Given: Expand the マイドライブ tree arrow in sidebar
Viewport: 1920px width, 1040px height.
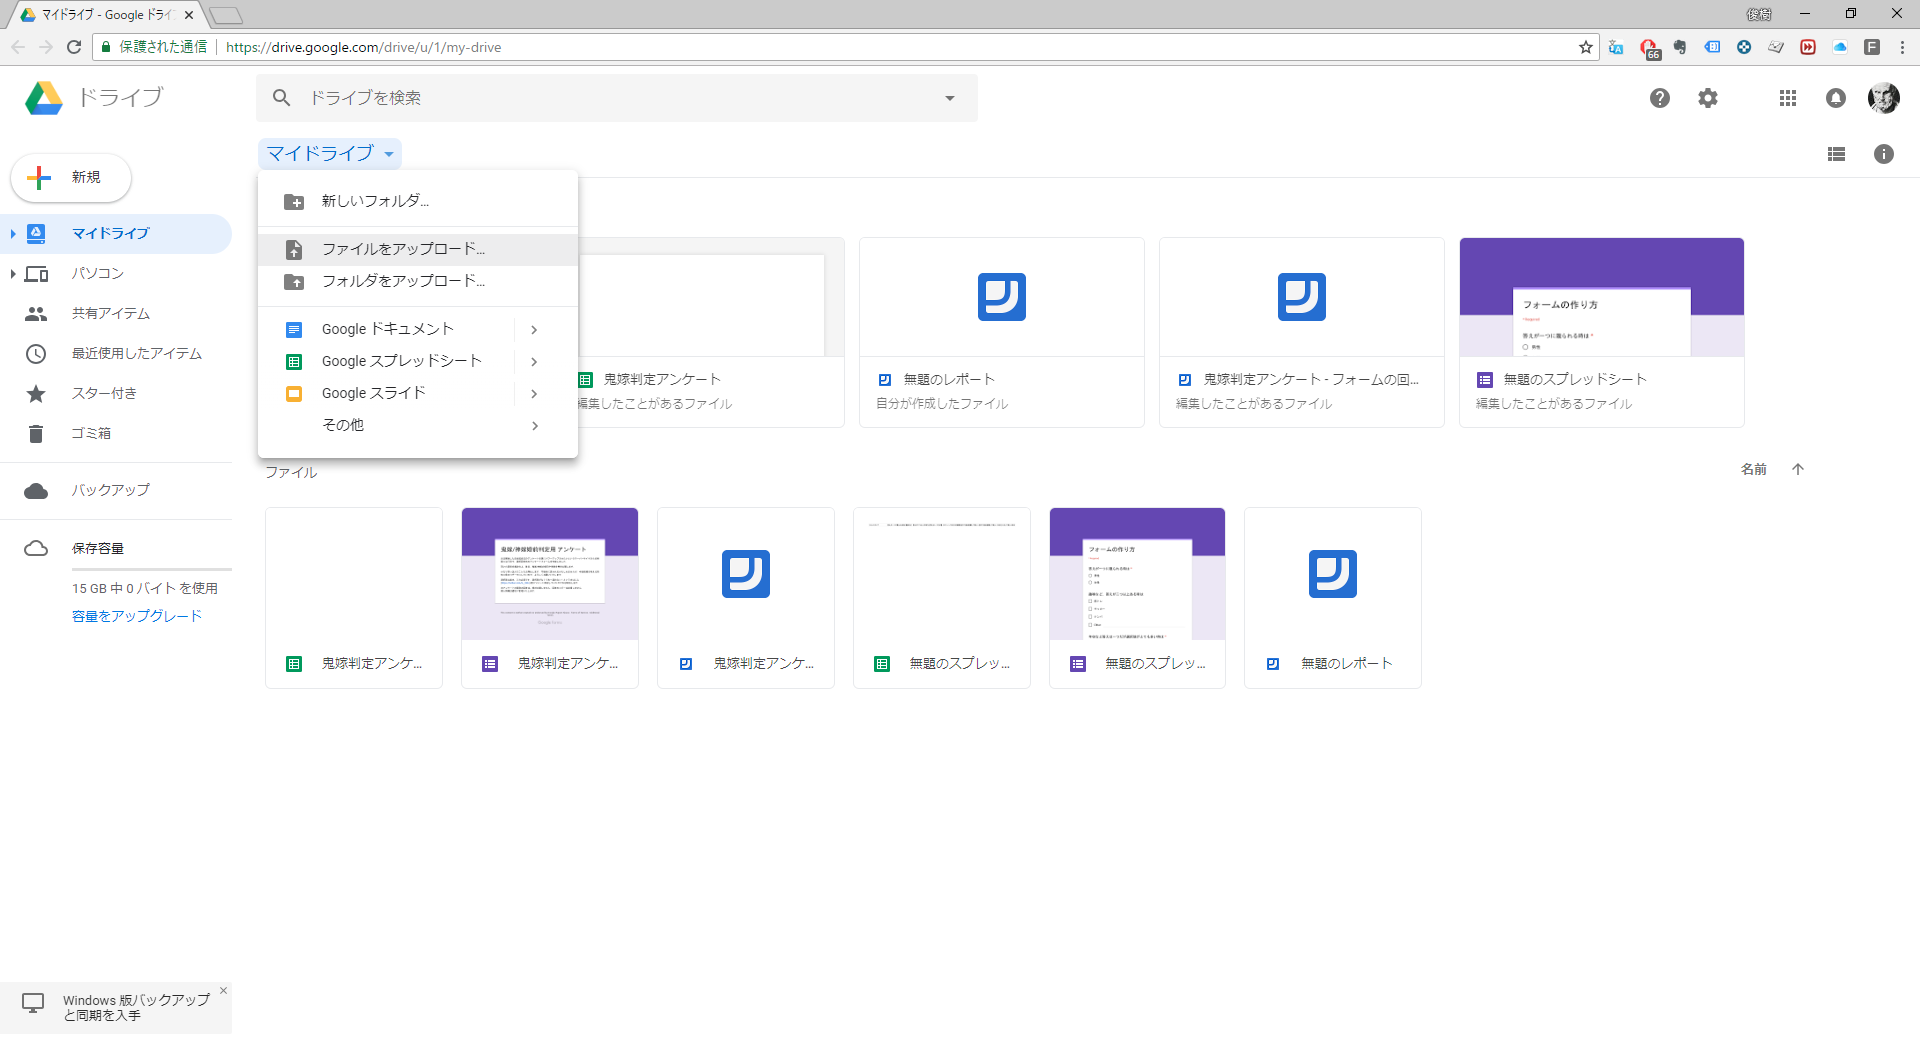Looking at the screenshot, I should pos(12,233).
